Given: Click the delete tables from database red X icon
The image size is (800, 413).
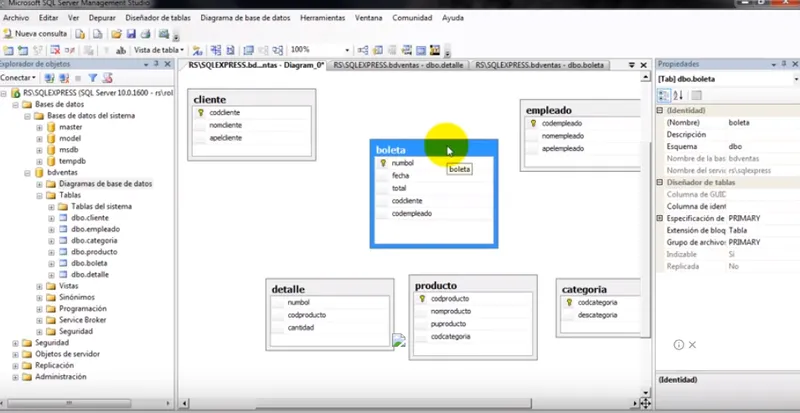Looking at the screenshot, I should [55, 50].
